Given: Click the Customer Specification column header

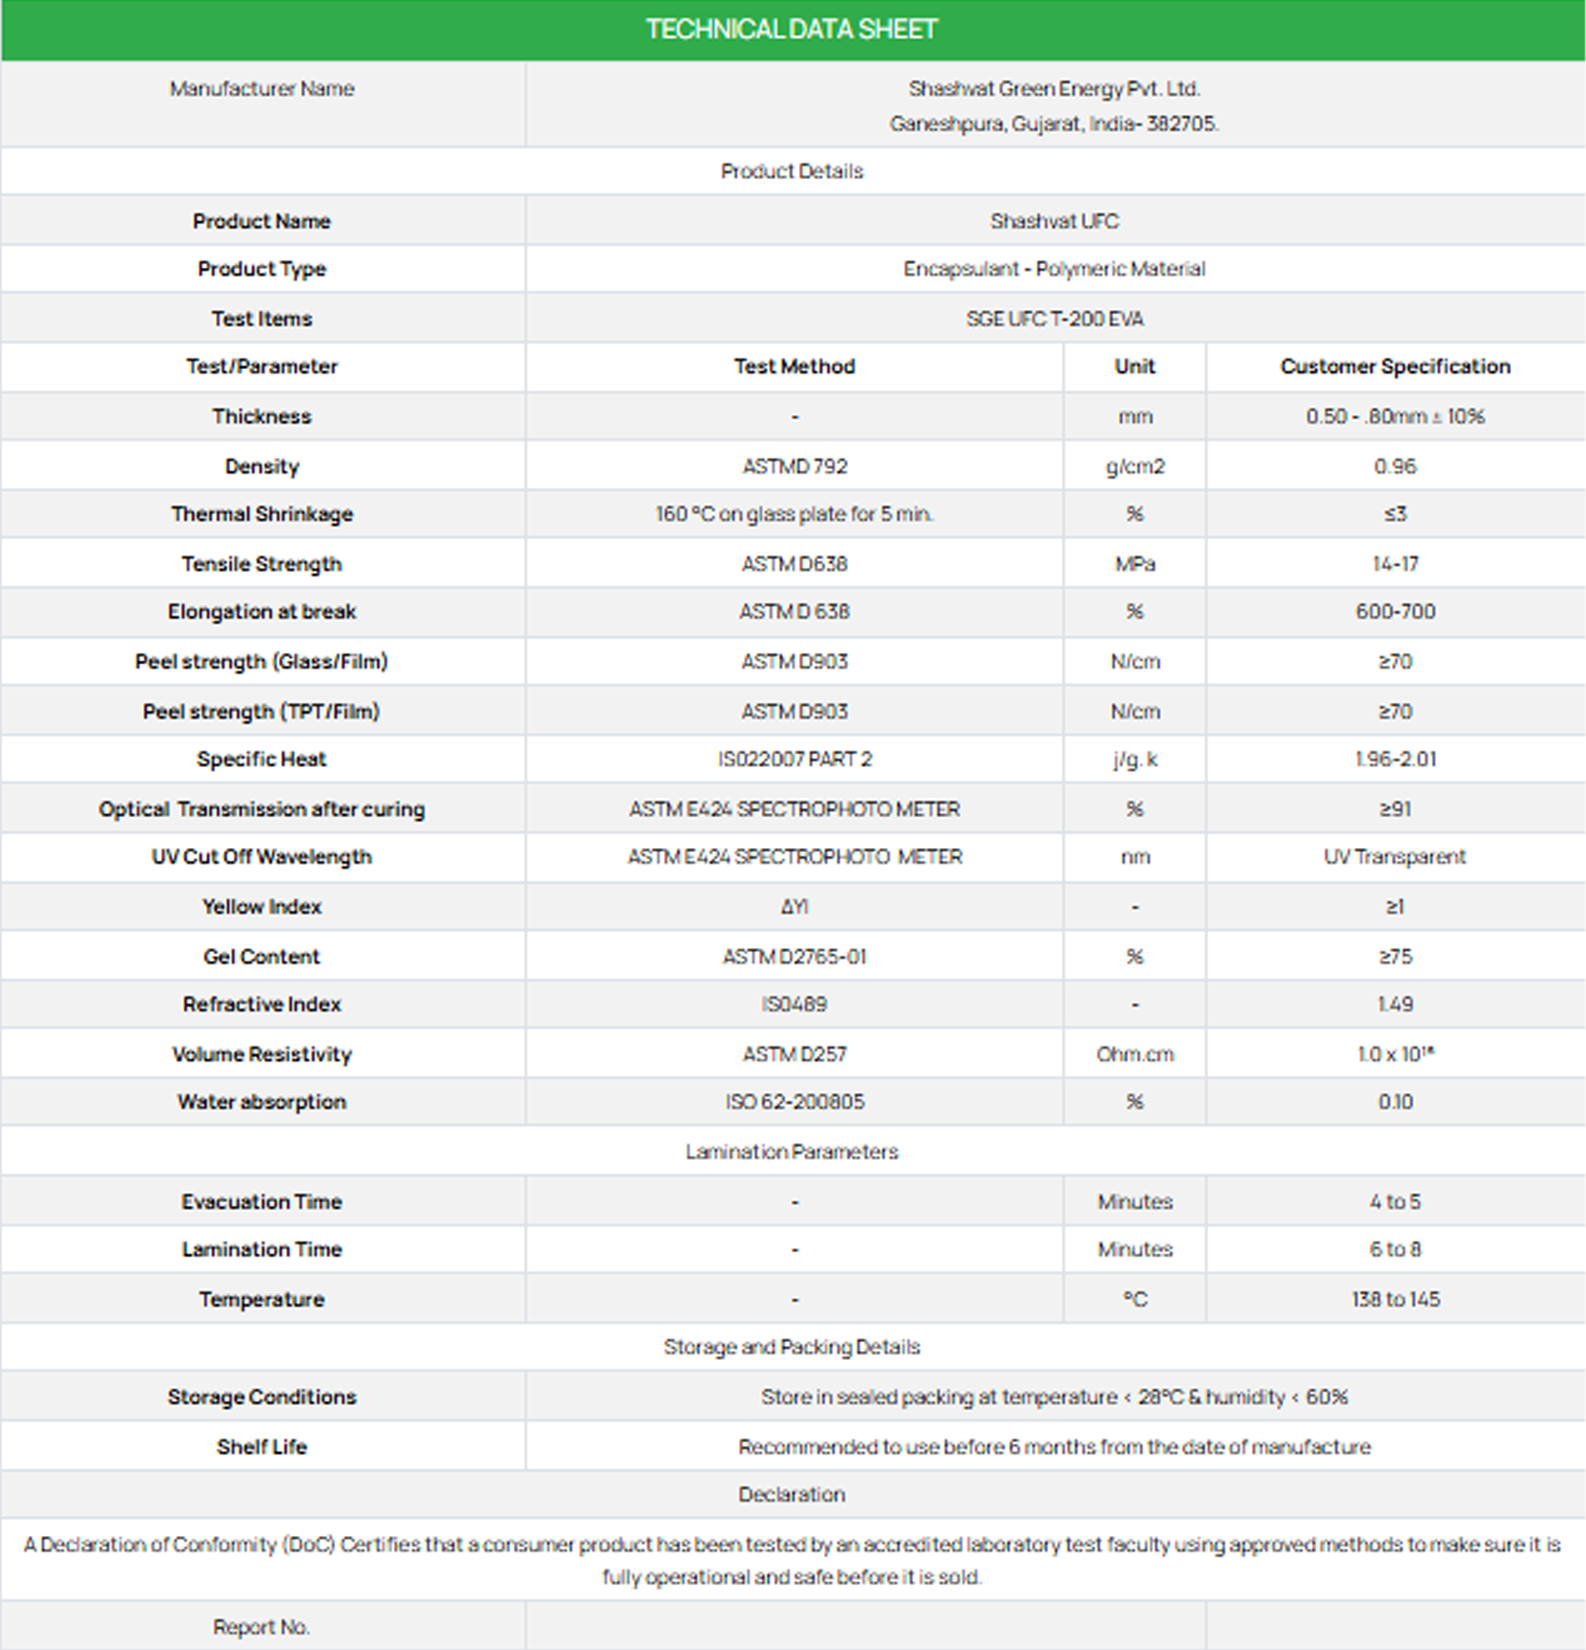Looking at the screenshot, I should click(1395, 367).
